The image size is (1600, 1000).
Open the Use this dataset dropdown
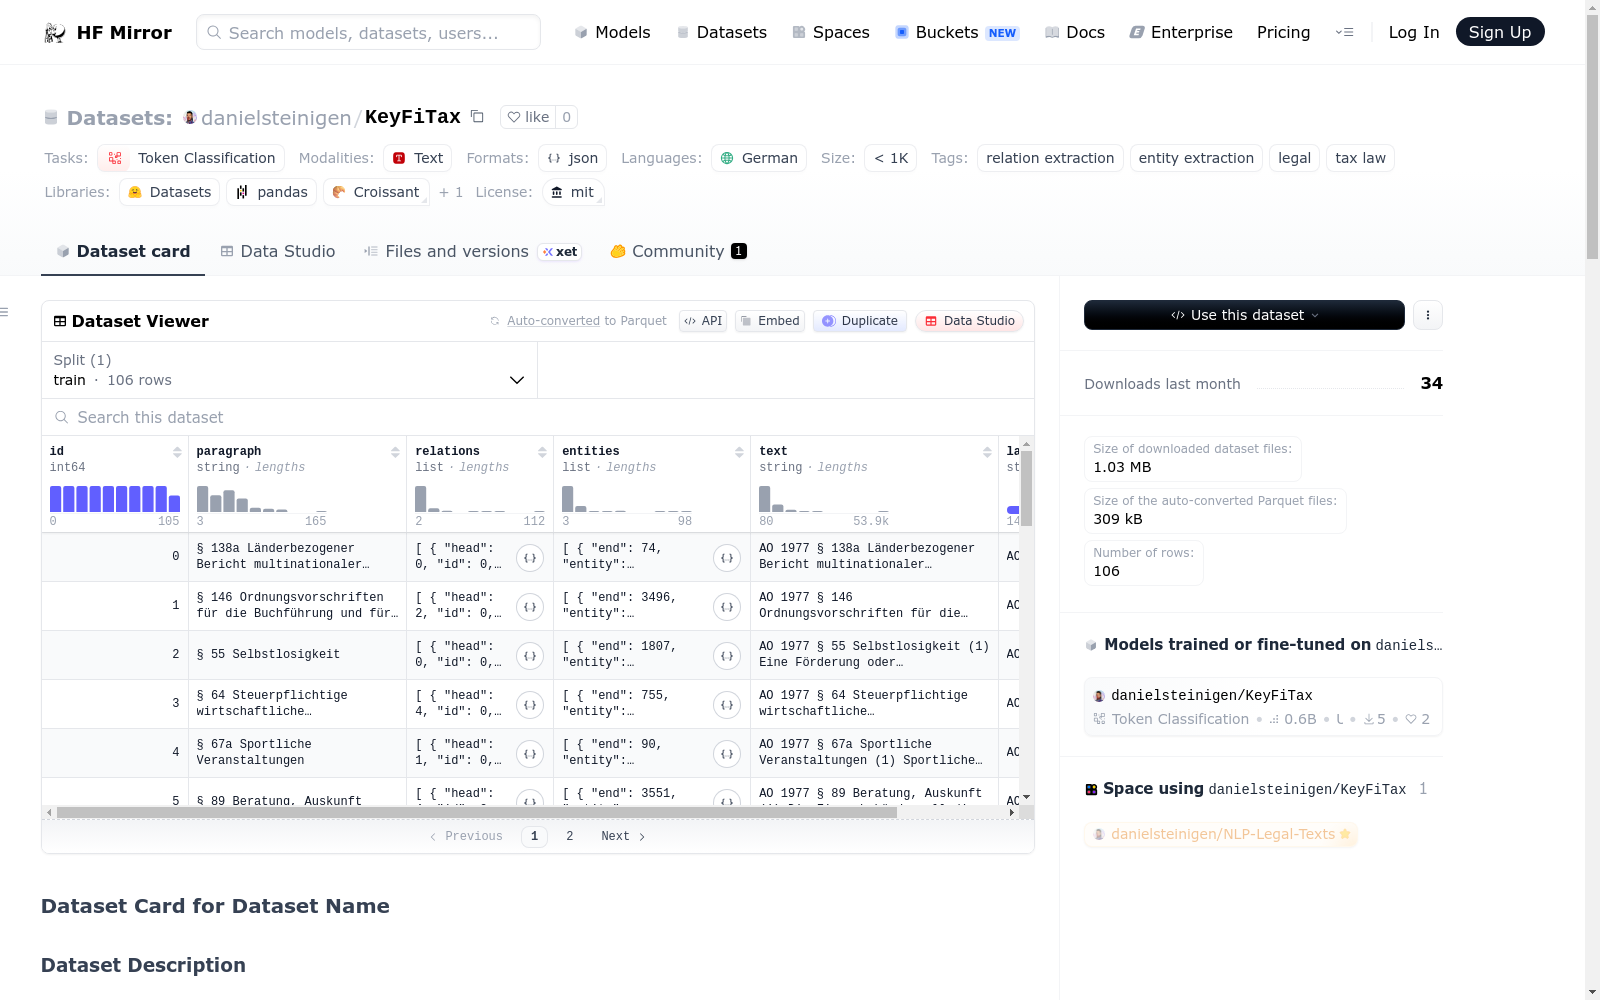click(x=1244, y=315)
